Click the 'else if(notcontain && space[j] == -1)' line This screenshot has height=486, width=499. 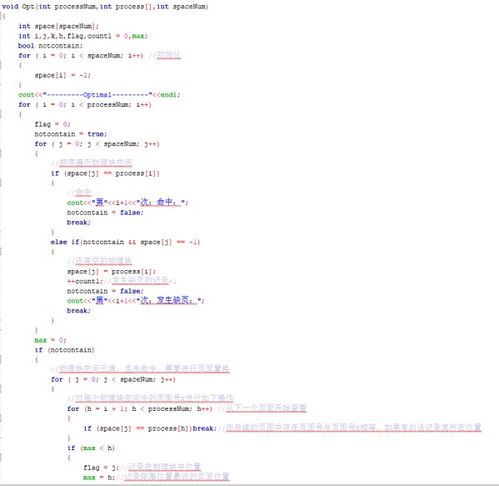(125, 242)
